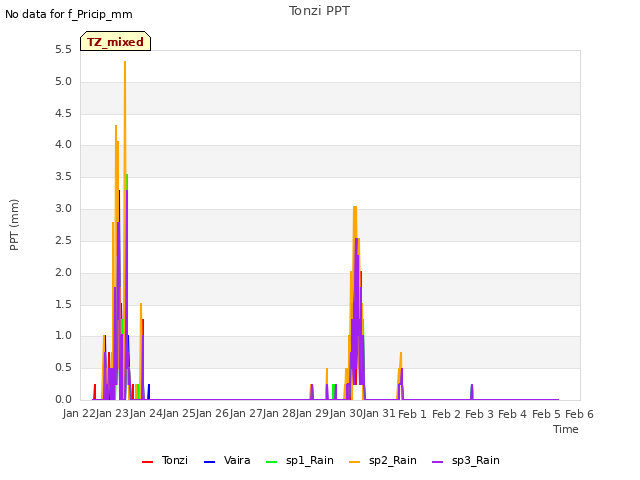Viewport: 640px width, 480px height.
Task: Toggle the sp1_Rain legend entry
Action: pyautogui.click(x=300, y=460)
